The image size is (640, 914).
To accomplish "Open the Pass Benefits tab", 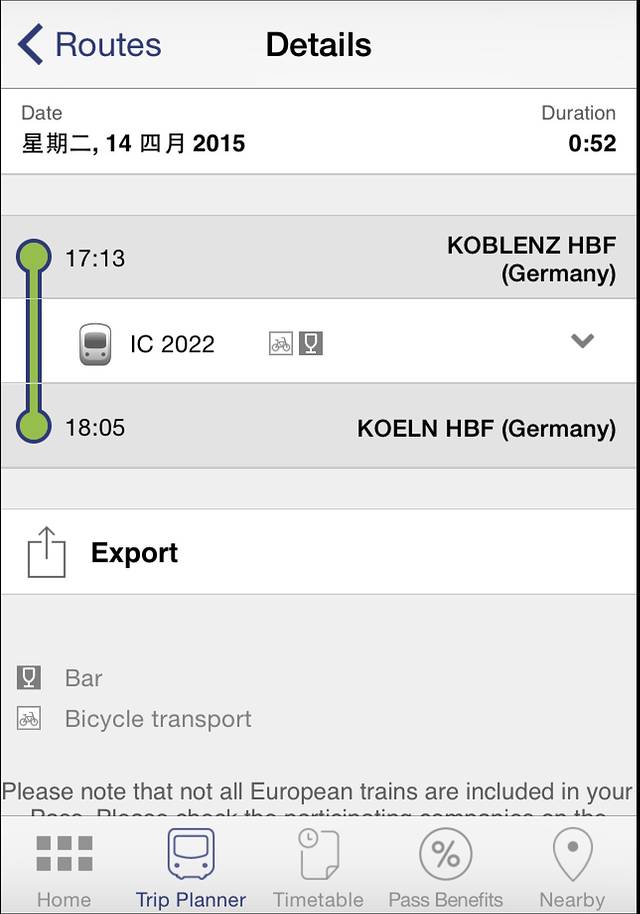I will pyautogui.click(x=445, y=868).
